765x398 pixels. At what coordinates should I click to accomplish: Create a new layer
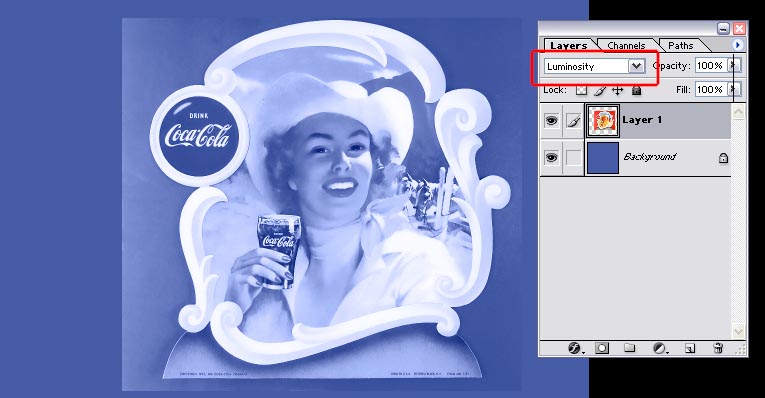click(x=689, y=348)
